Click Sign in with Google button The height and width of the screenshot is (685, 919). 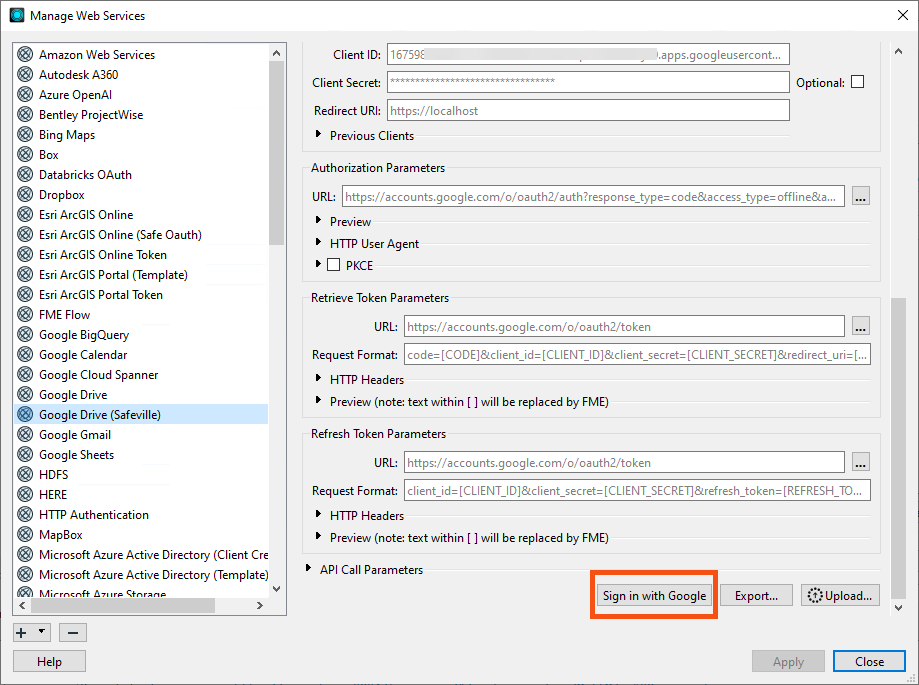654,595
